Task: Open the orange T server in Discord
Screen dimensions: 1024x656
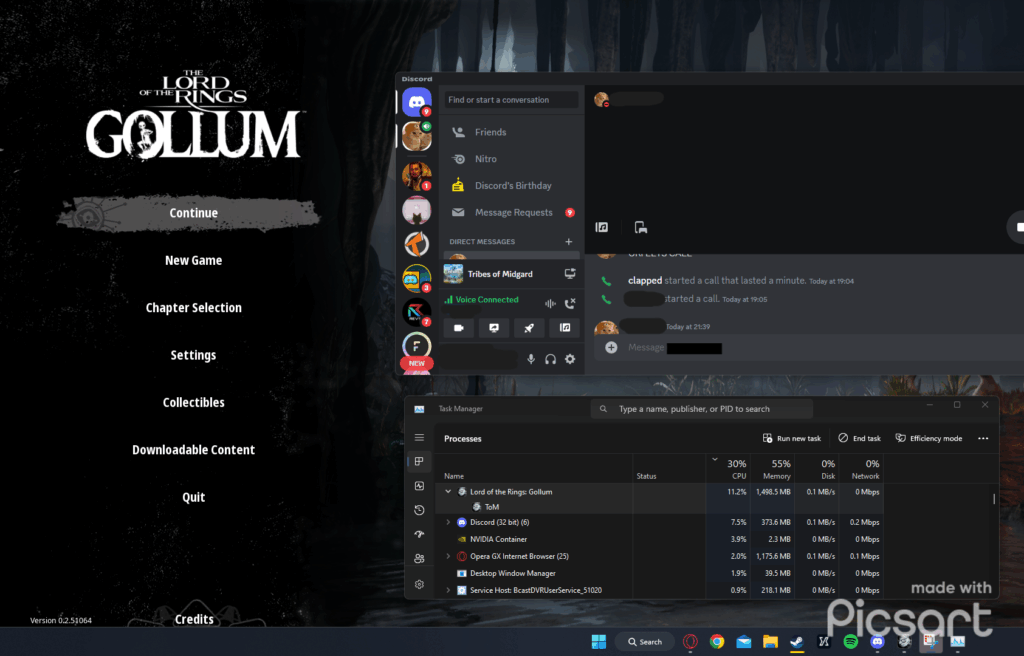Action: click(x=417, y=244)
